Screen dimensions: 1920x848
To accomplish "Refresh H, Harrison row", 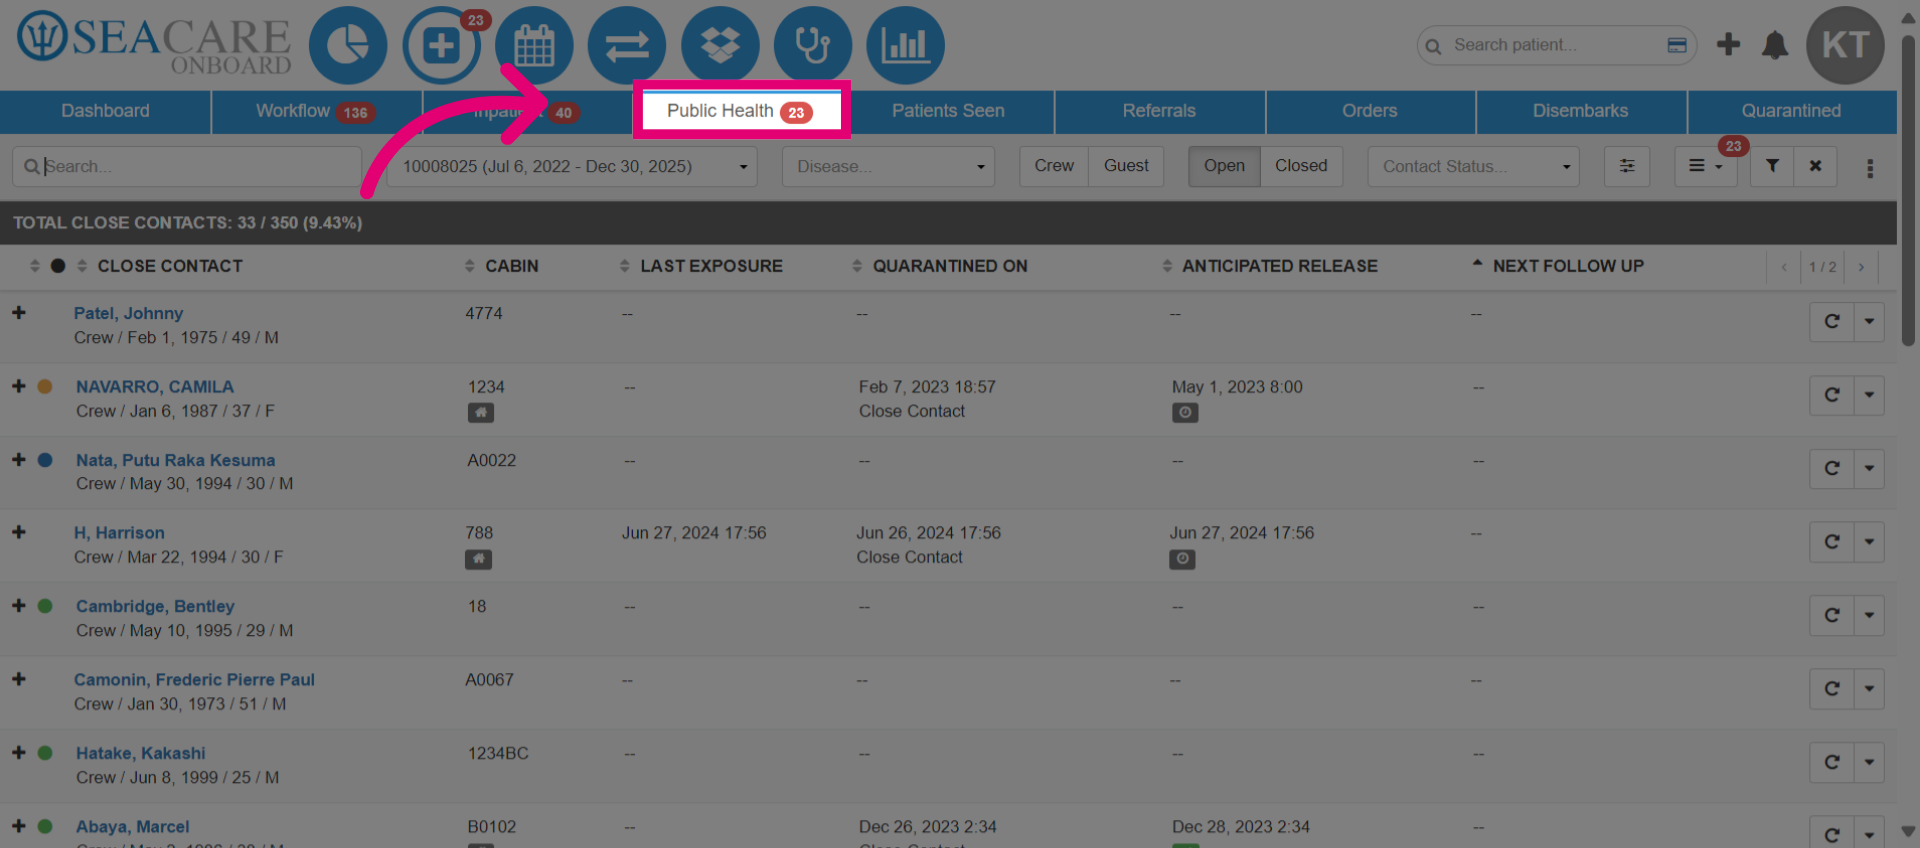I will 1832,541.
